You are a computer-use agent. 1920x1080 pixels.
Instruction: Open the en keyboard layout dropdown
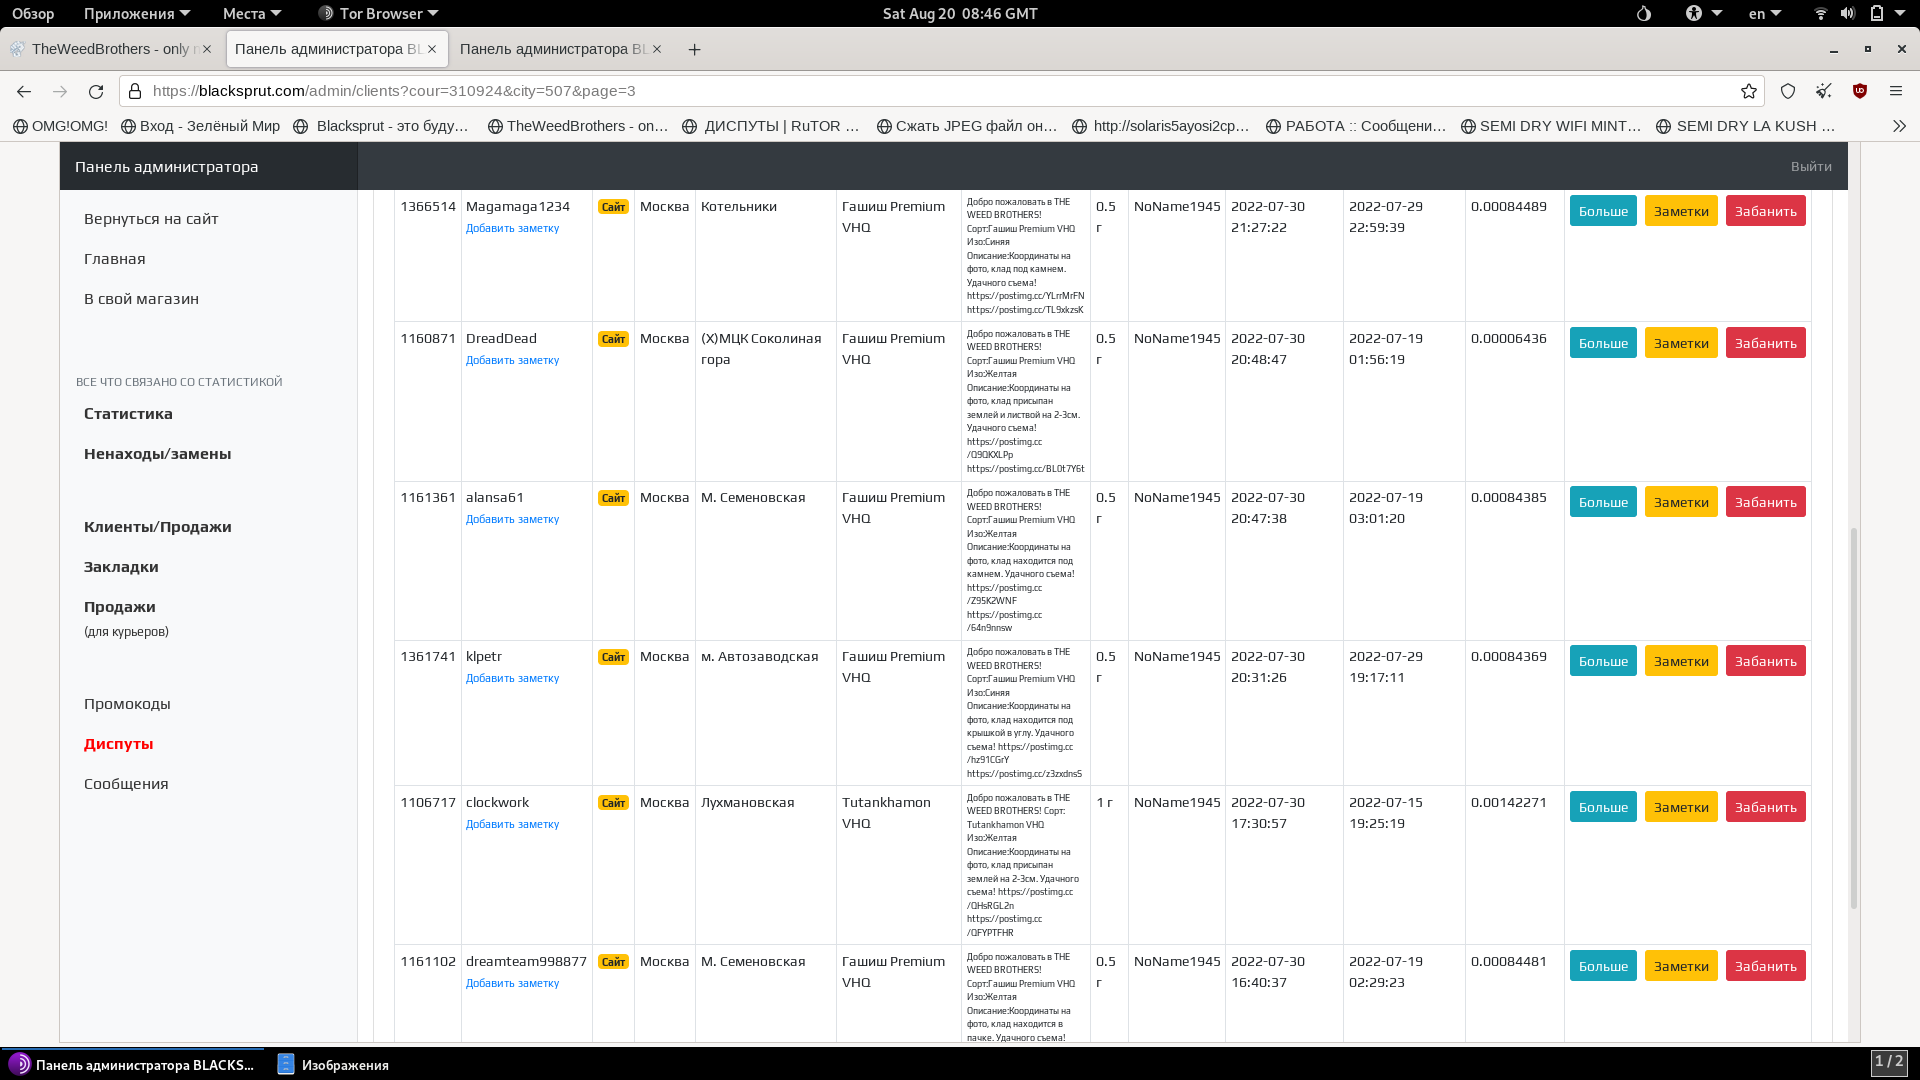tap(1765, 14)
